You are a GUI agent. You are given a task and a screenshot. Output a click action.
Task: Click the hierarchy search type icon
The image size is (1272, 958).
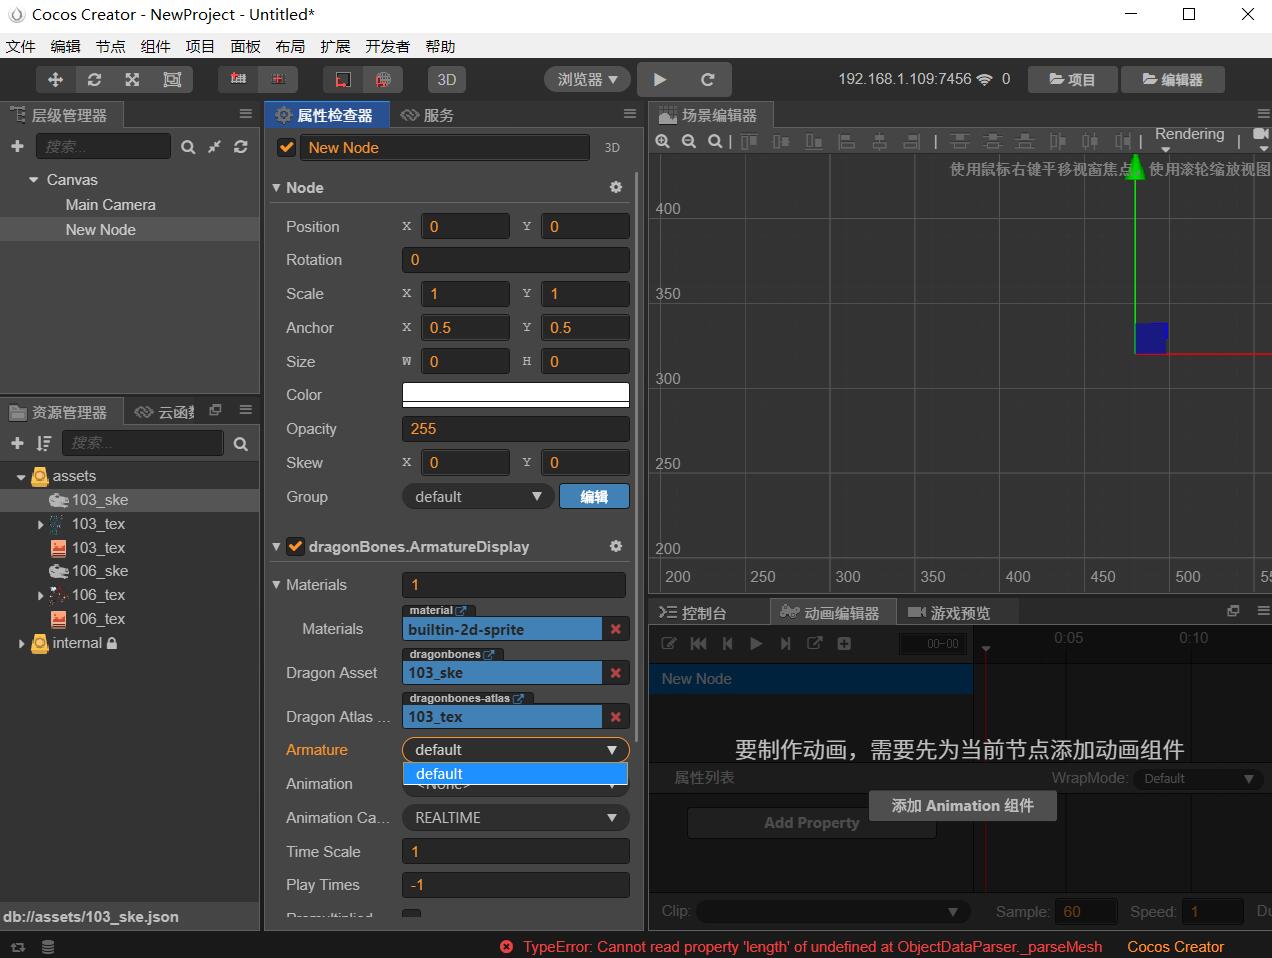pos(188,147)
